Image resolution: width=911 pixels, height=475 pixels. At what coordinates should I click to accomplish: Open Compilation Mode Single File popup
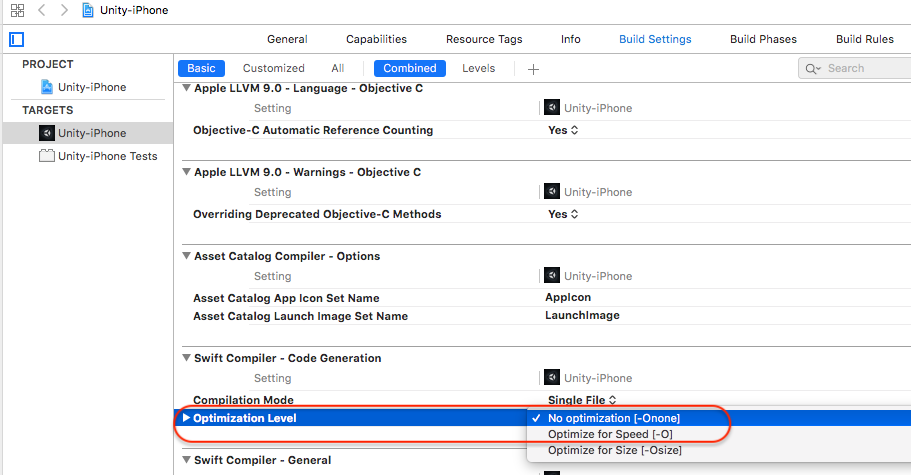[582, 400]
